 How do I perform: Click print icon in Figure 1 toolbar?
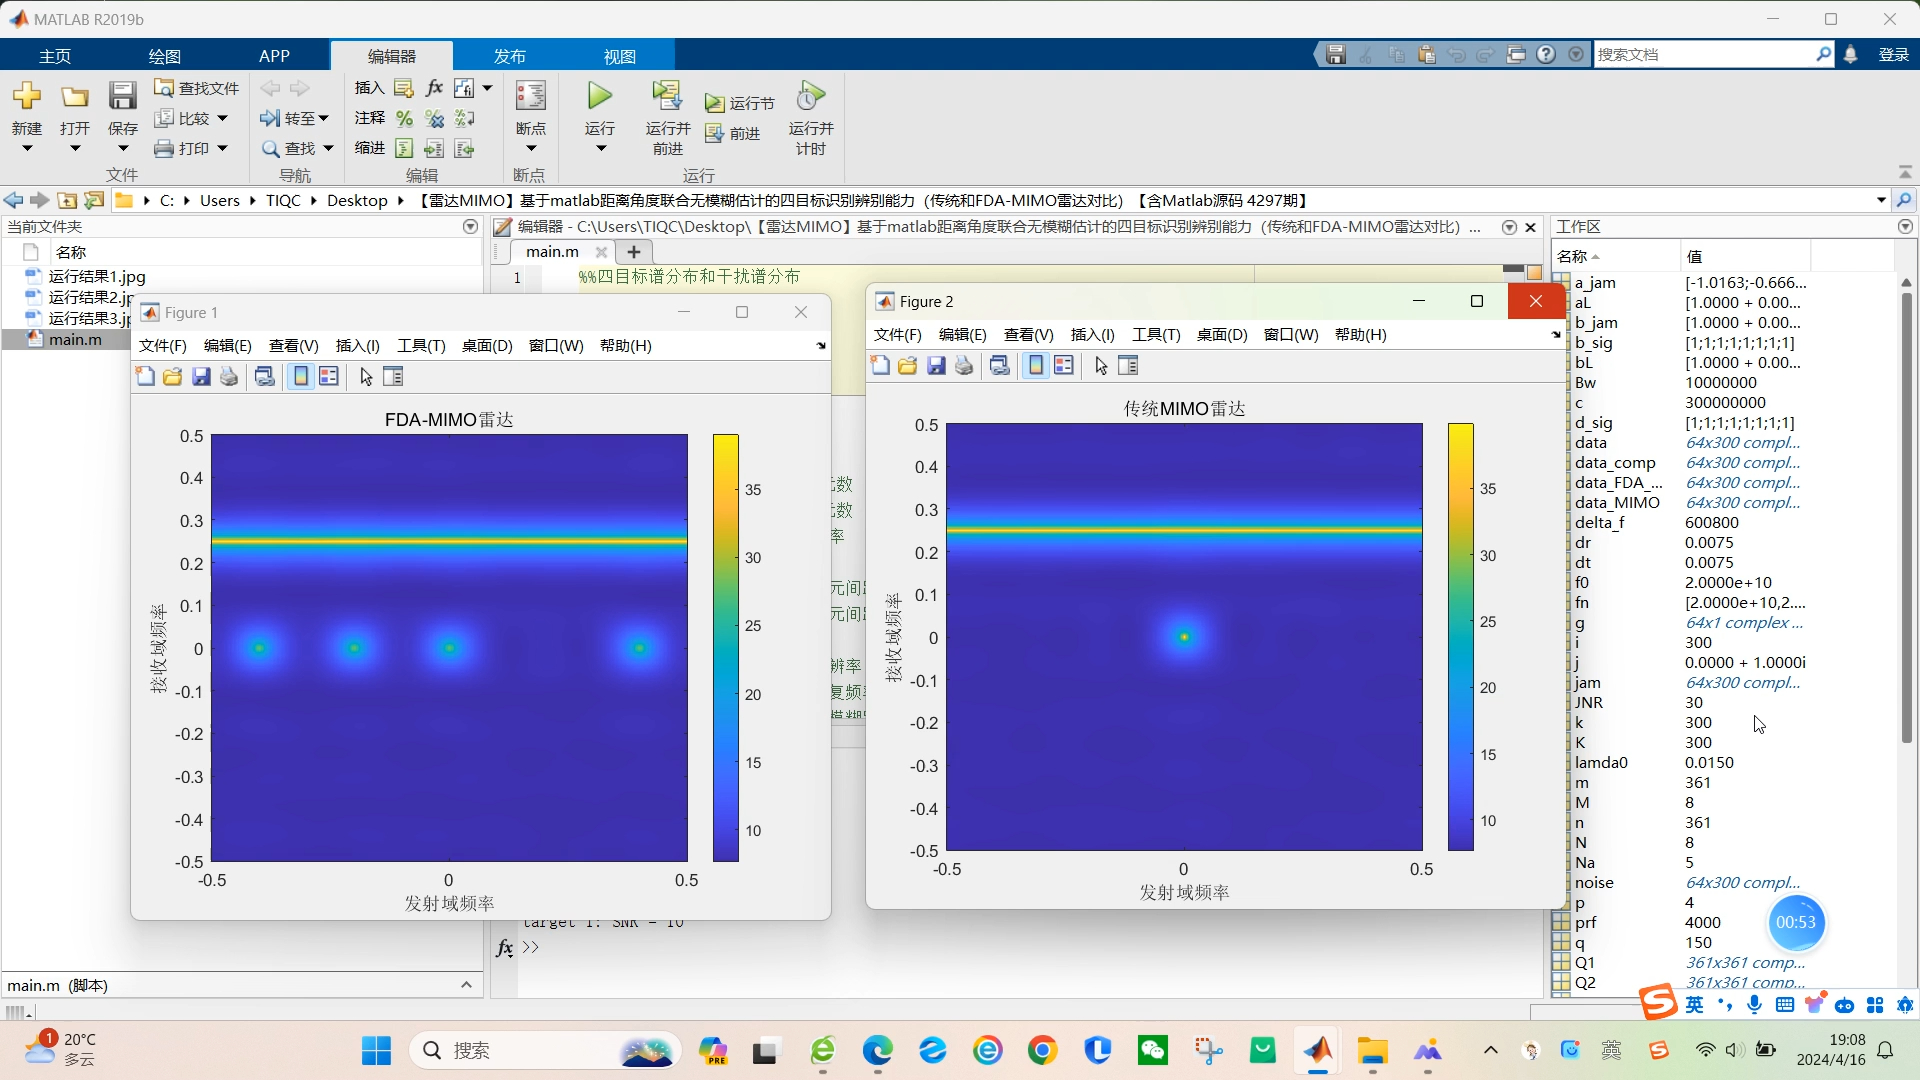(229, 377)
